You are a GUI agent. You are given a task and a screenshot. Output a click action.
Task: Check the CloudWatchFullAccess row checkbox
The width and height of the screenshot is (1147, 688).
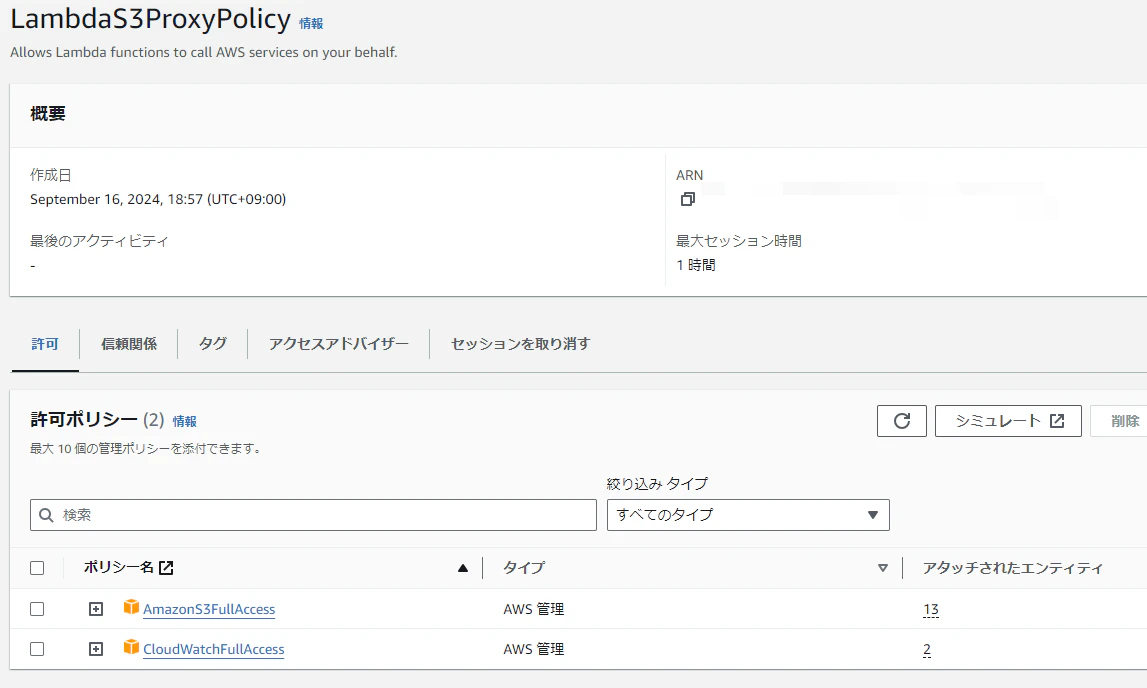tap(37, 649)
